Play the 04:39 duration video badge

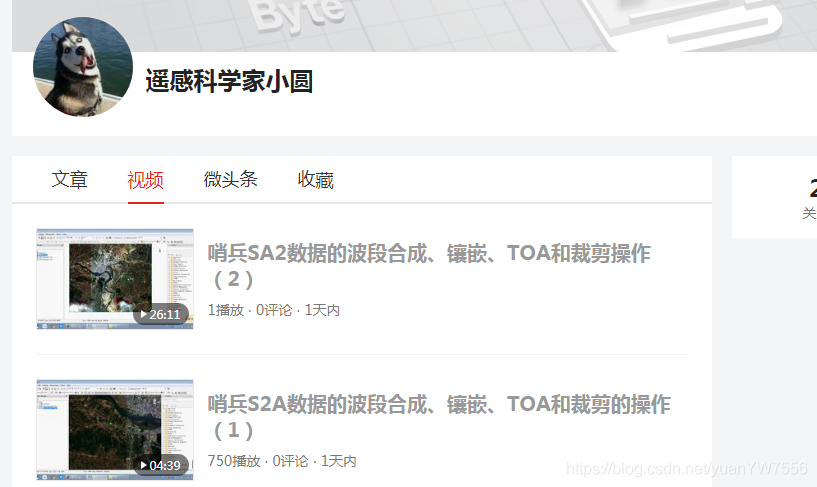coord(160,465)
